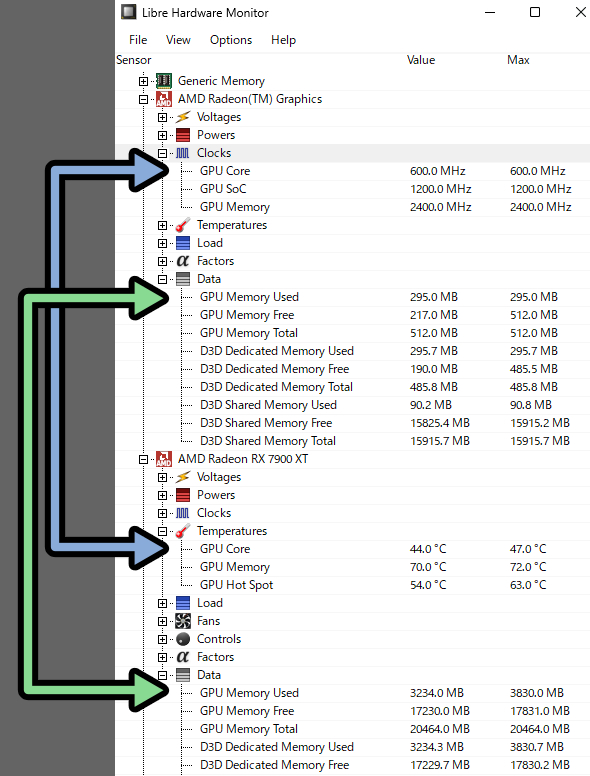Image resolution: width=590 pixels, height=776 pixels.
Task: Open the File menu
Action: 138,40
